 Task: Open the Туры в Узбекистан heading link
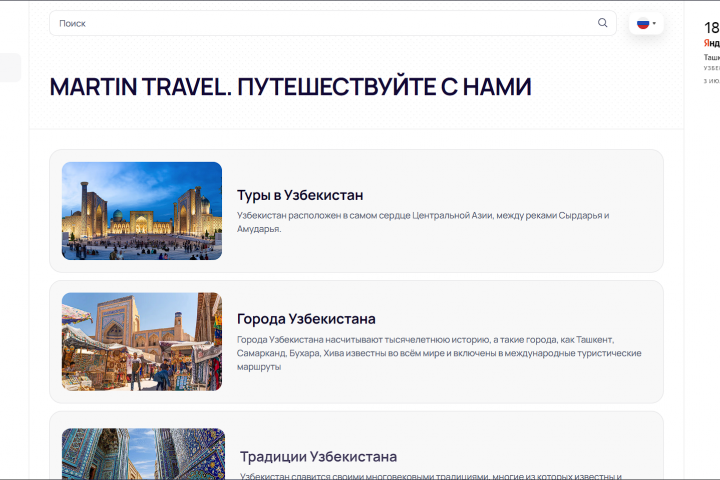[300, 195]
